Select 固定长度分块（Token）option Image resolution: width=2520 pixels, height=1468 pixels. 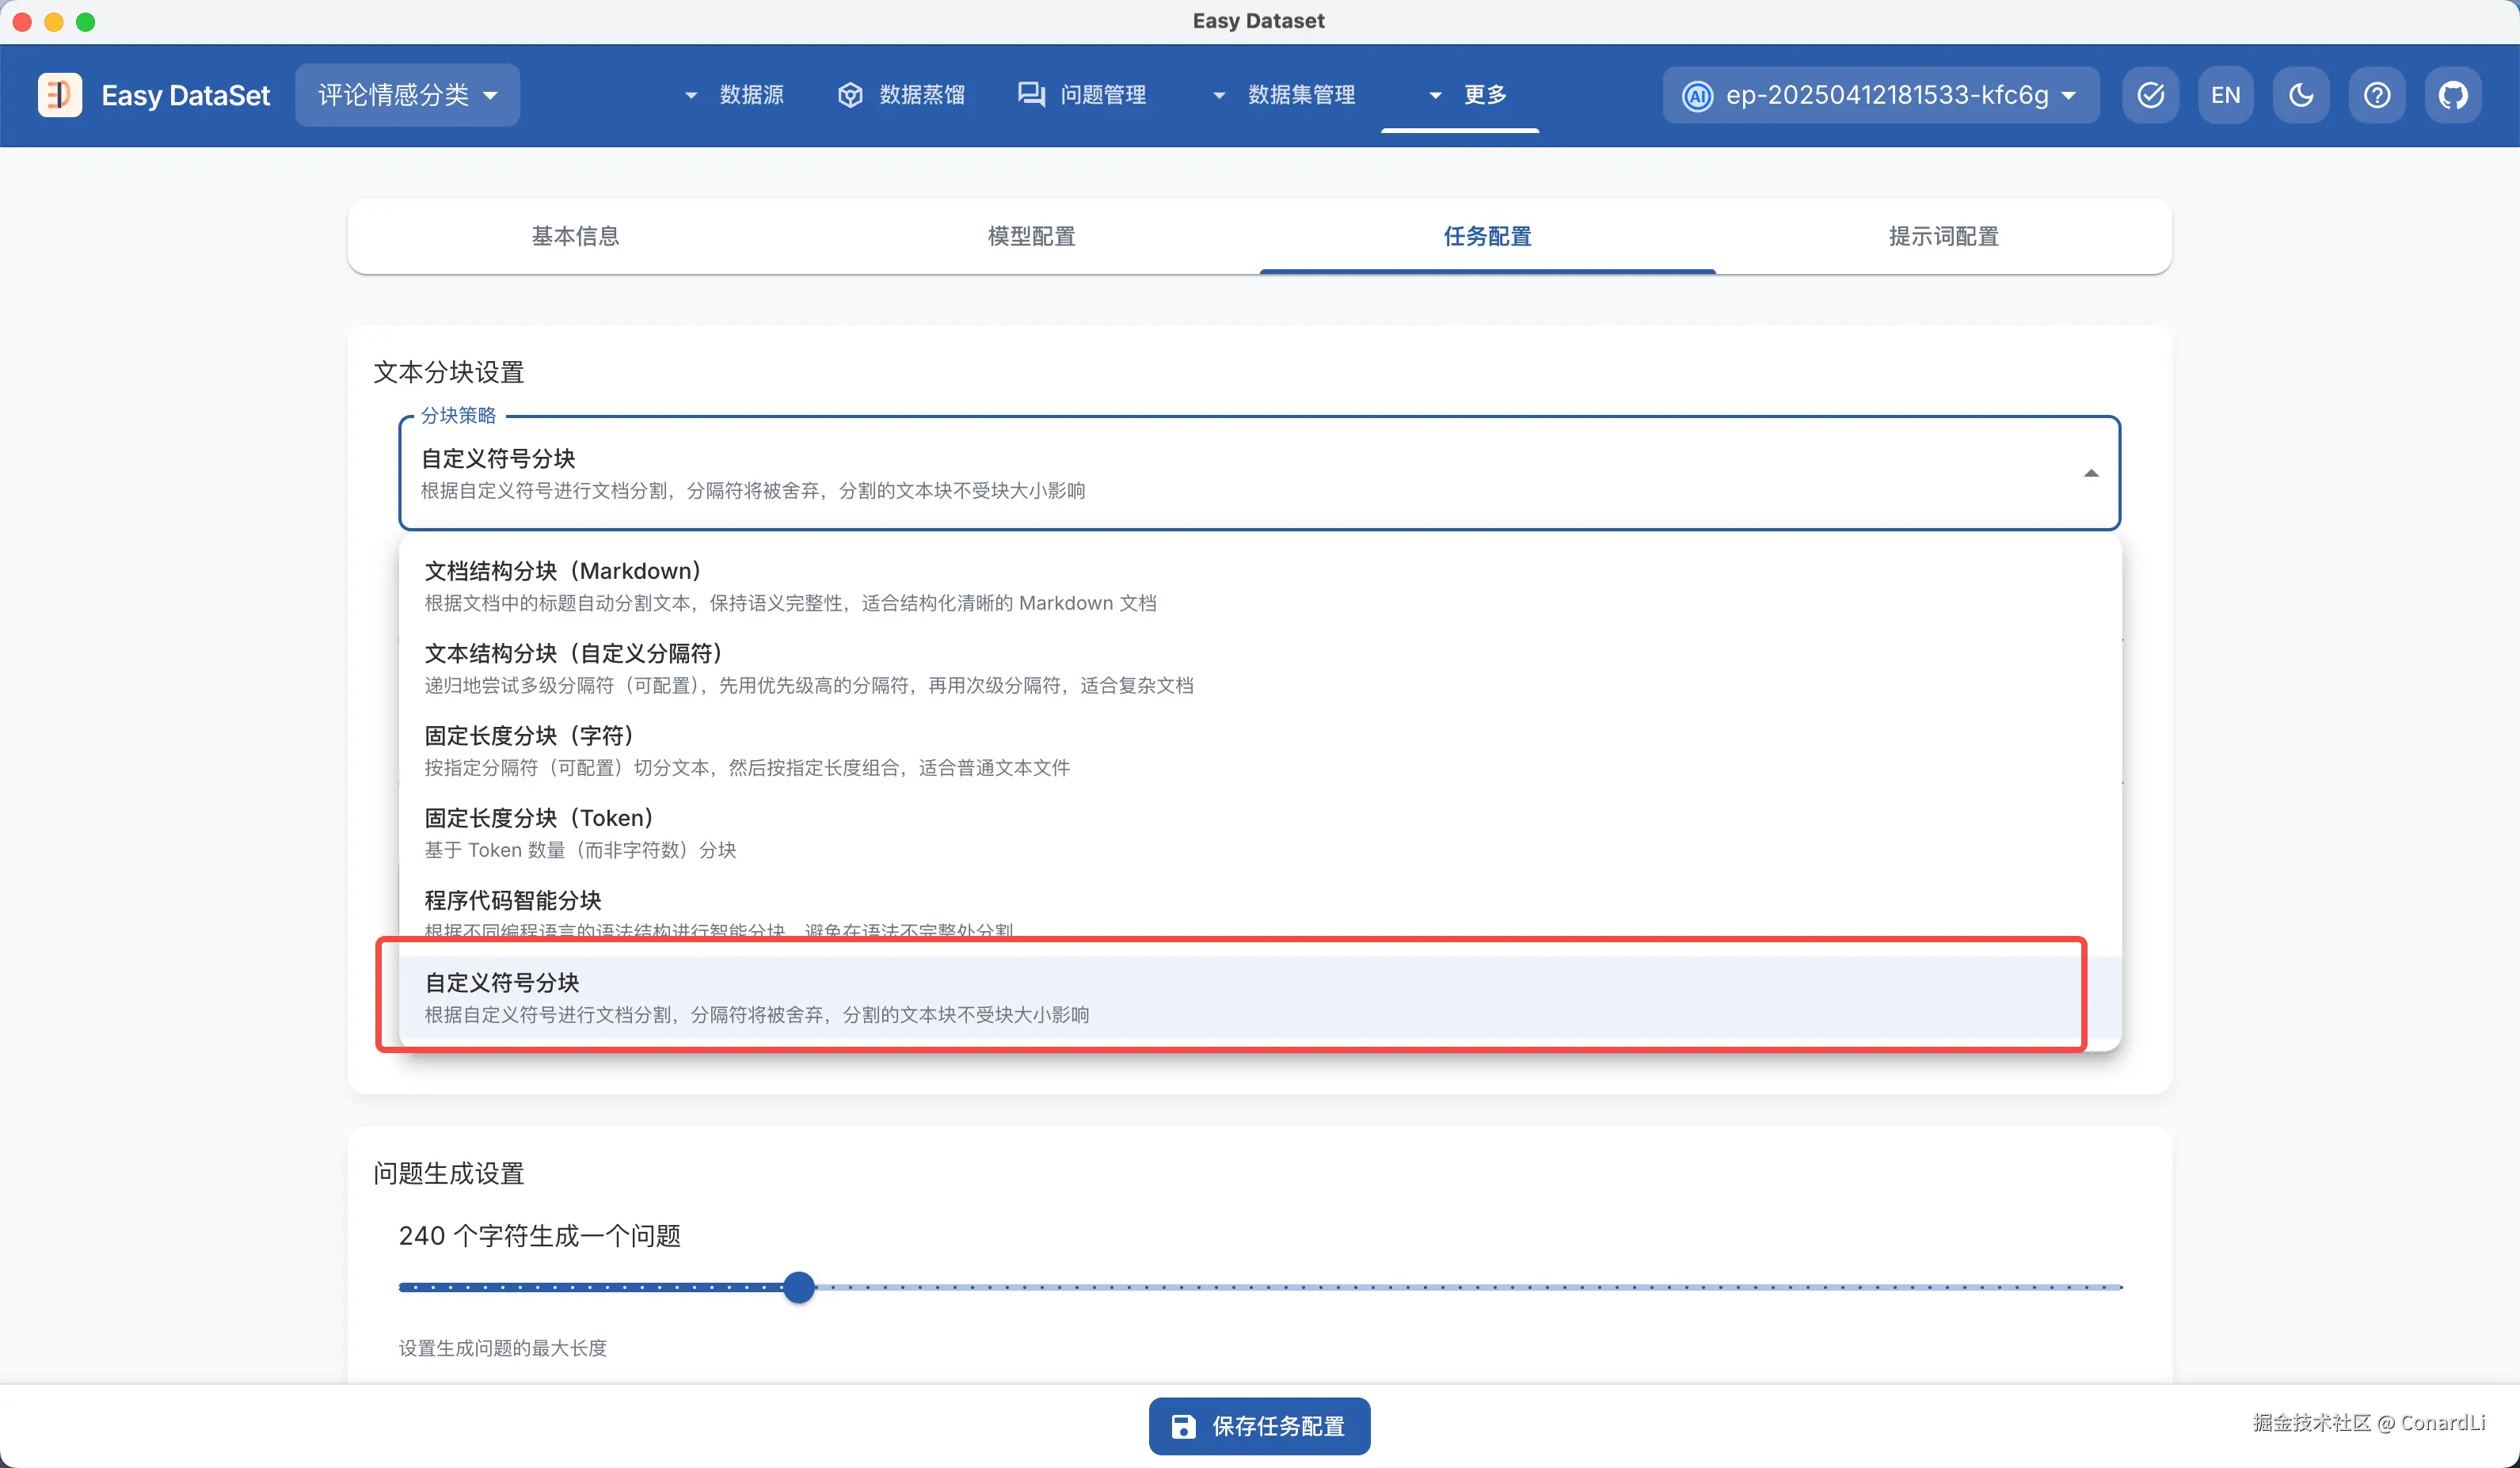tap(538, 832)
